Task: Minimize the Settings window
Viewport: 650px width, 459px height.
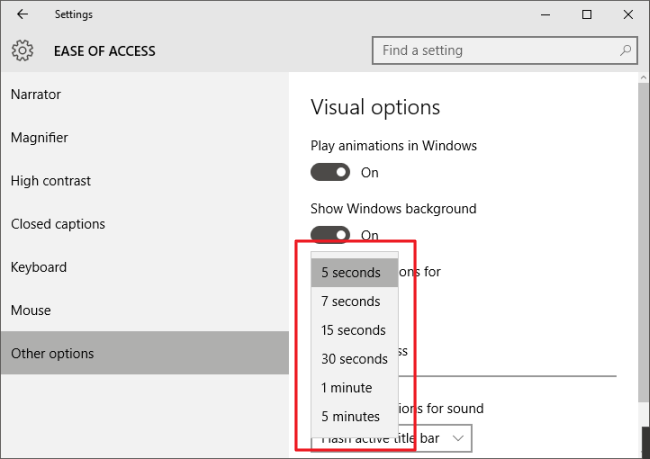Action: tap(546, 15)
